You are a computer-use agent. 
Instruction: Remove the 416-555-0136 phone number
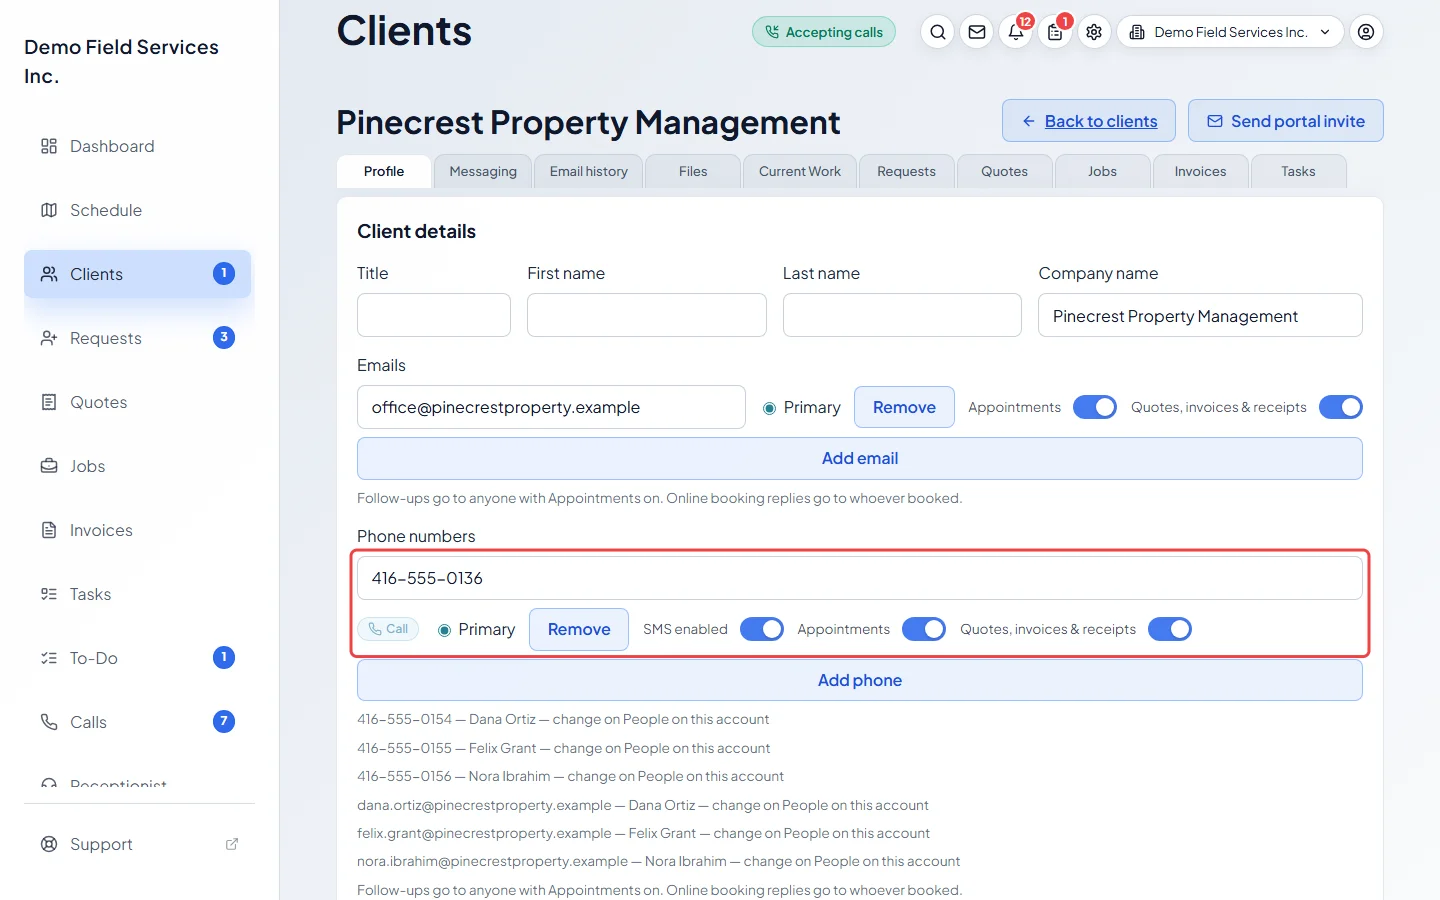(579, 629)
